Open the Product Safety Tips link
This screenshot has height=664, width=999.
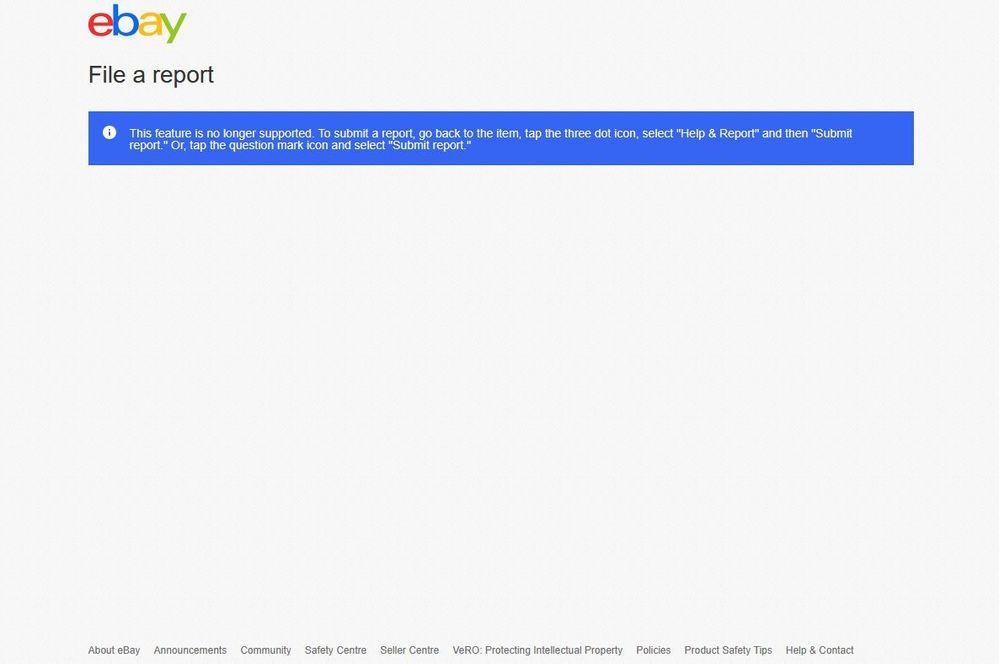click(728, 650)
